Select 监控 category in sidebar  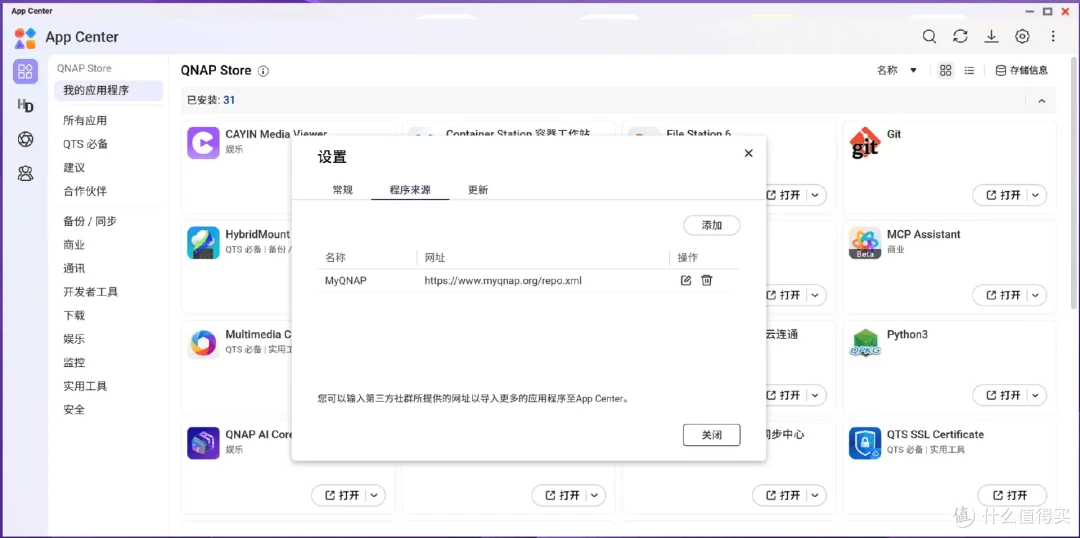click(x=74, y=362)
